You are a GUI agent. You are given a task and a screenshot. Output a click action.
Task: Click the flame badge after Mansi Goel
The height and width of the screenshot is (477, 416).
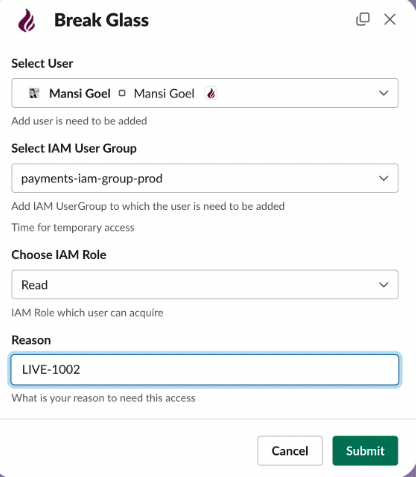[x=211, y=93]
